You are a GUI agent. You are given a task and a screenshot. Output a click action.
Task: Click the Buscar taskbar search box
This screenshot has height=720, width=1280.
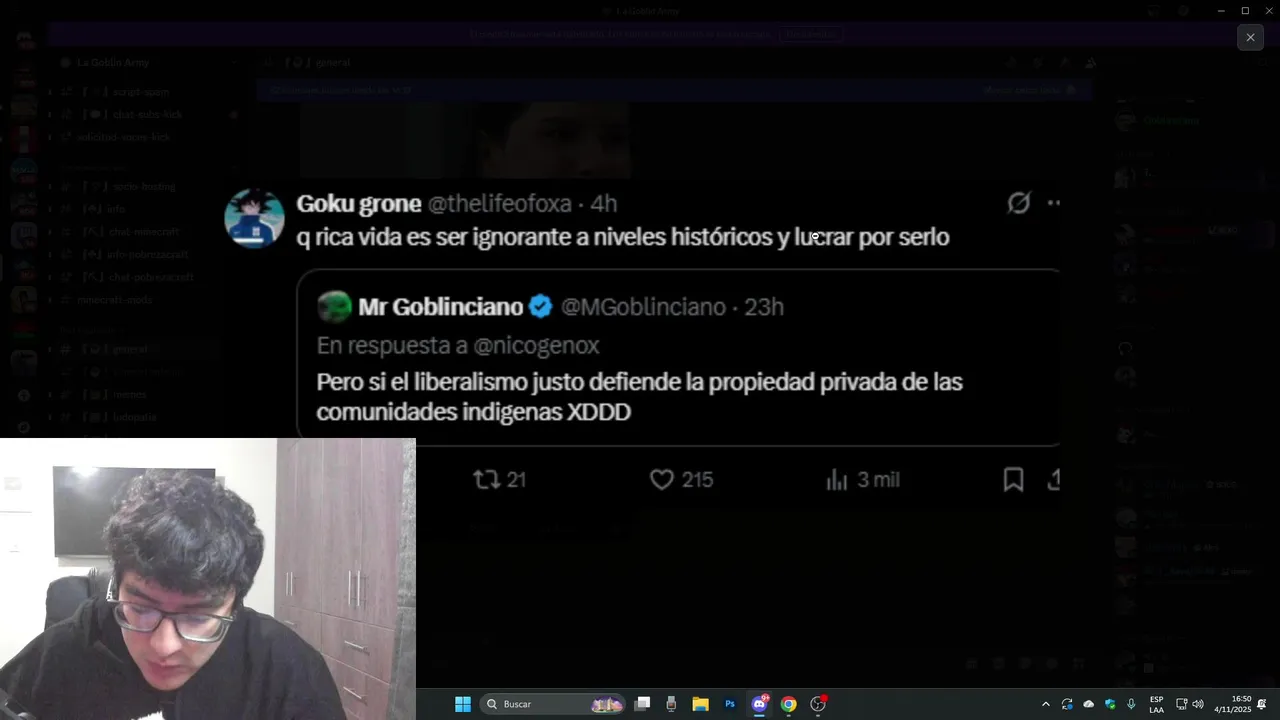pos(553,704)
